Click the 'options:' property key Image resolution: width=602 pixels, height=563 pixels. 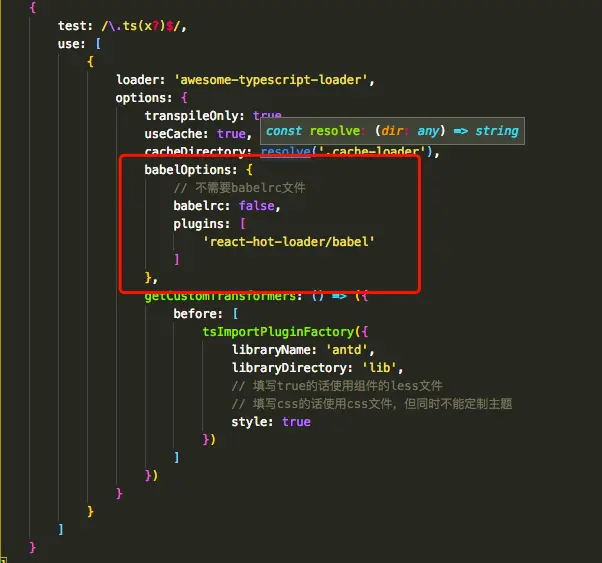144,98
